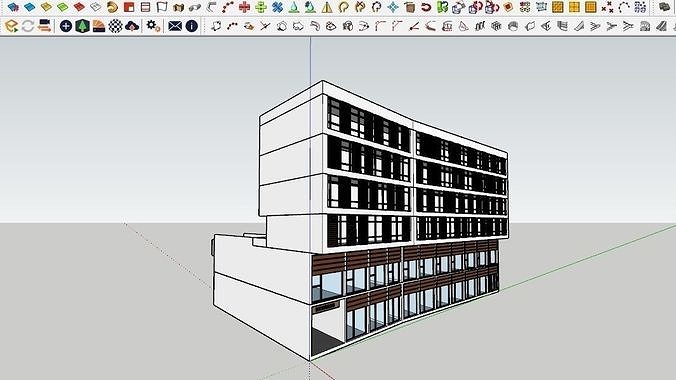676x380 pixels.
Task: Click the checkered sphere icon
Action: point(115,26)
